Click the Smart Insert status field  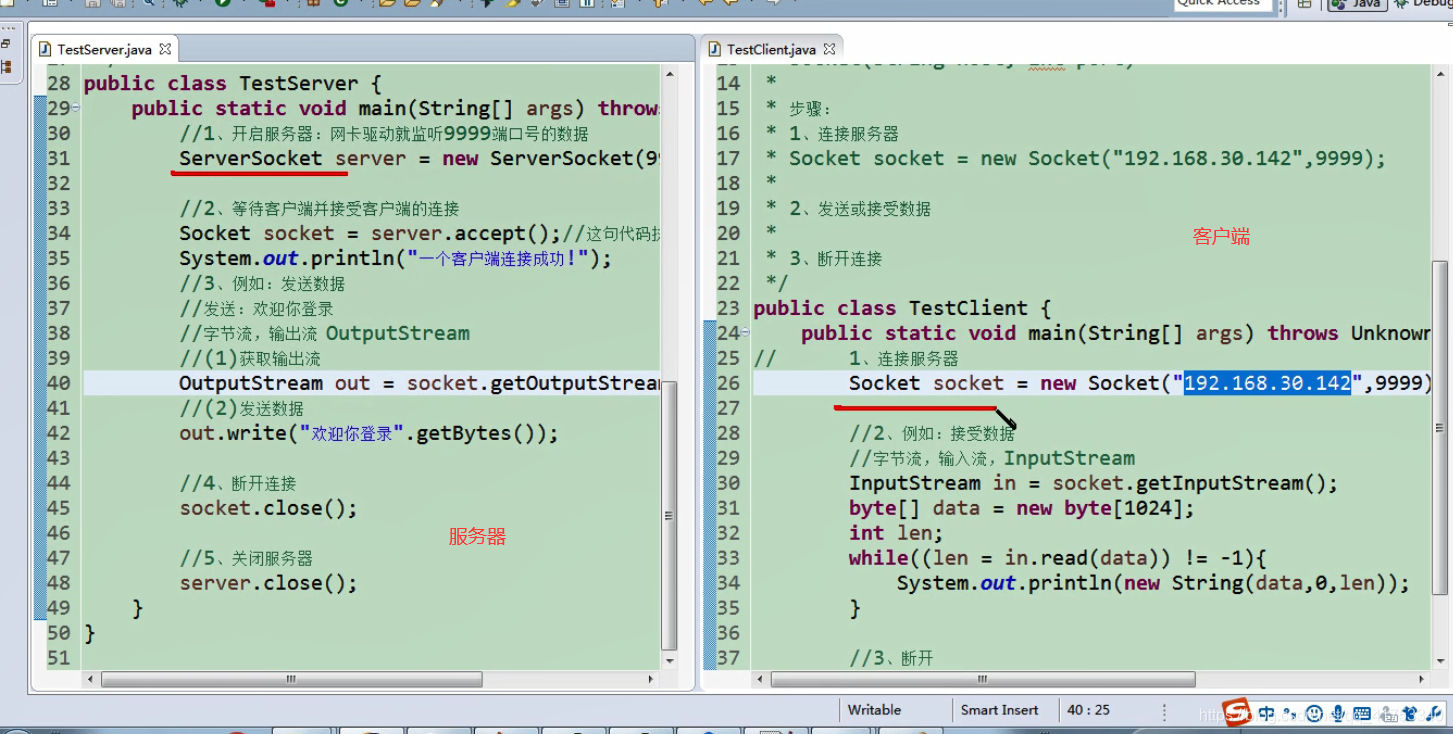999,710
